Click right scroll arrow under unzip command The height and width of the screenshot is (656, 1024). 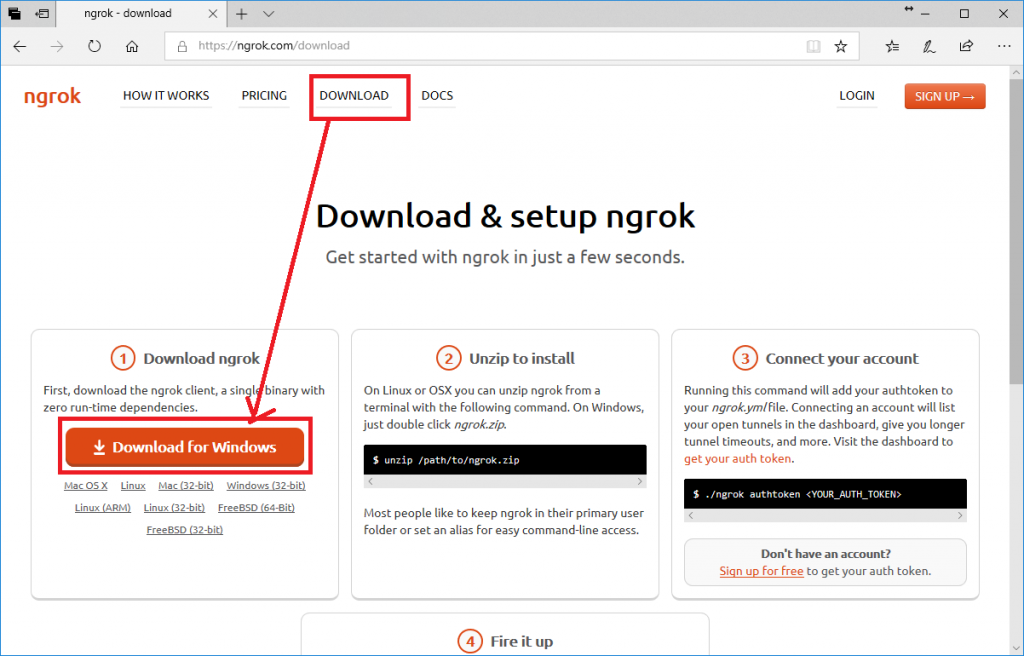pos(639,482)
